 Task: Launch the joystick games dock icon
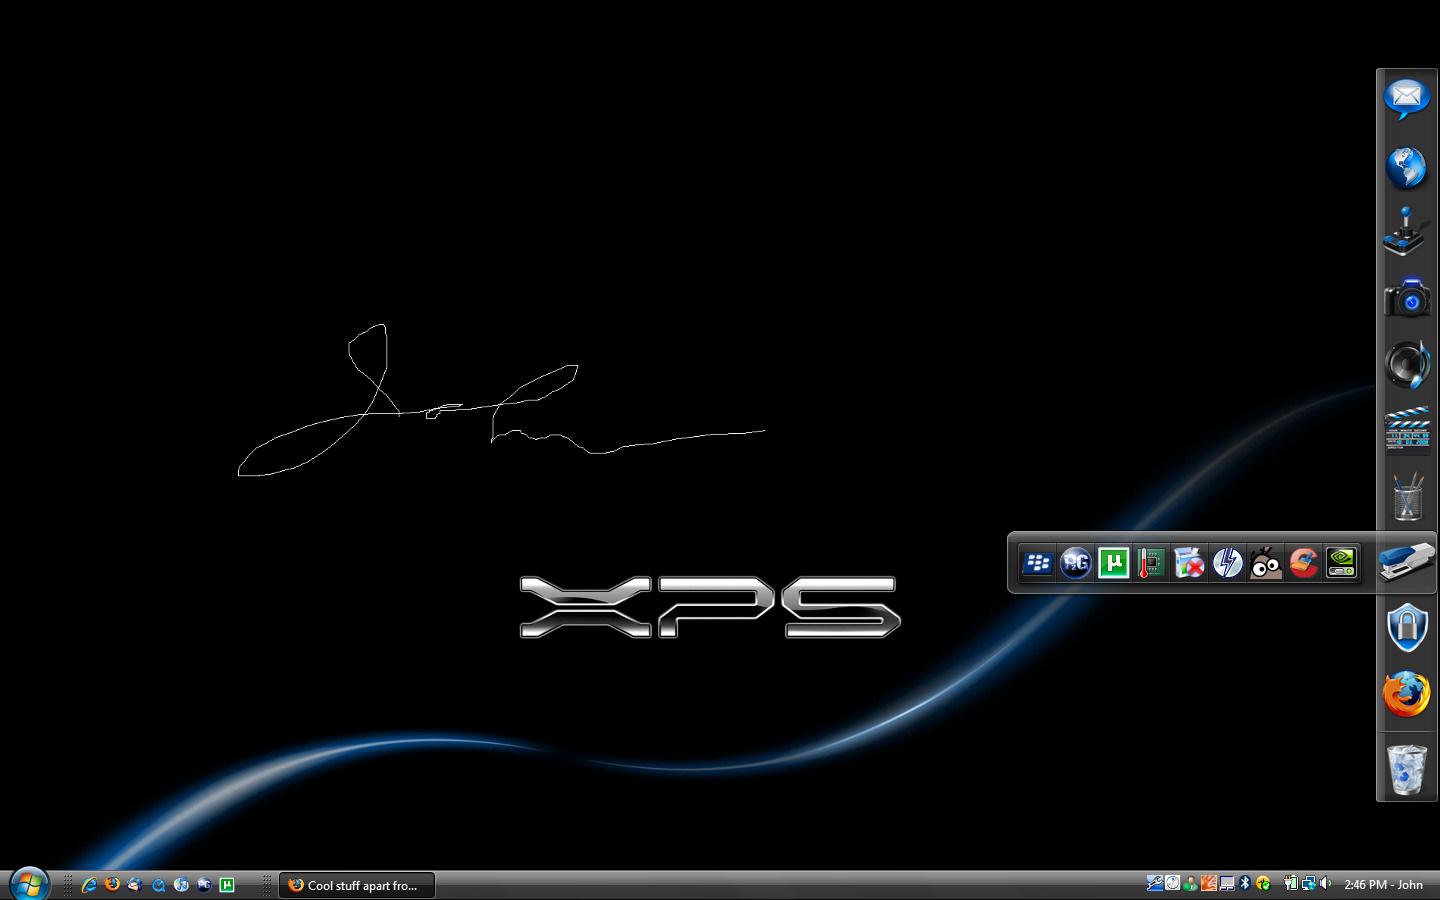click(x=1406, y=232)
